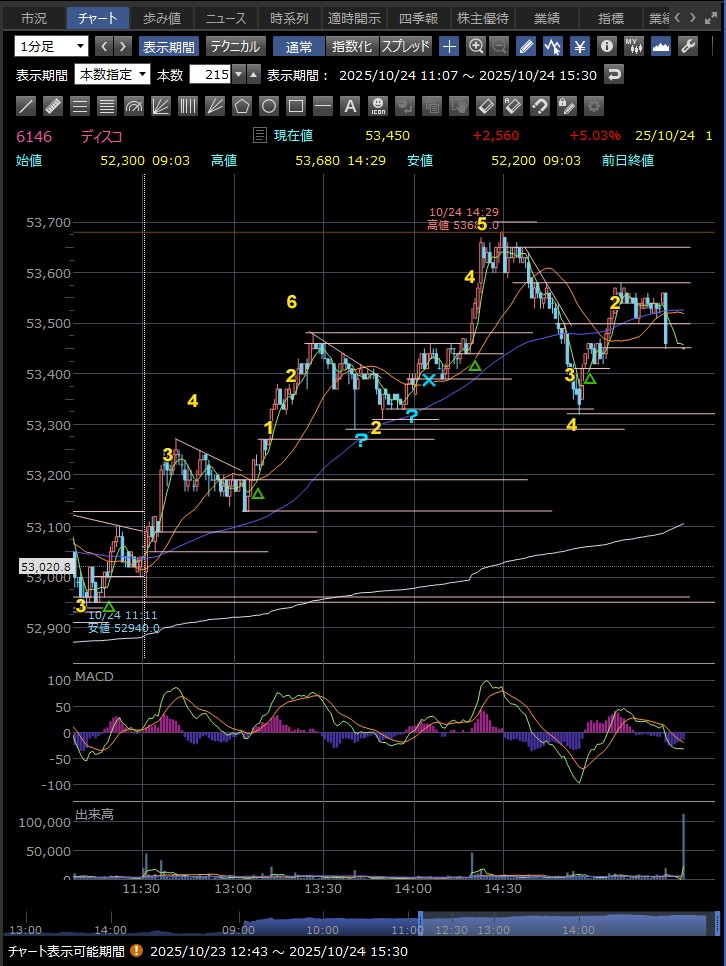Click the magnet snap tool icon
Image resolution: width=726 pixels, height=966 pixels.
(539, 106)
